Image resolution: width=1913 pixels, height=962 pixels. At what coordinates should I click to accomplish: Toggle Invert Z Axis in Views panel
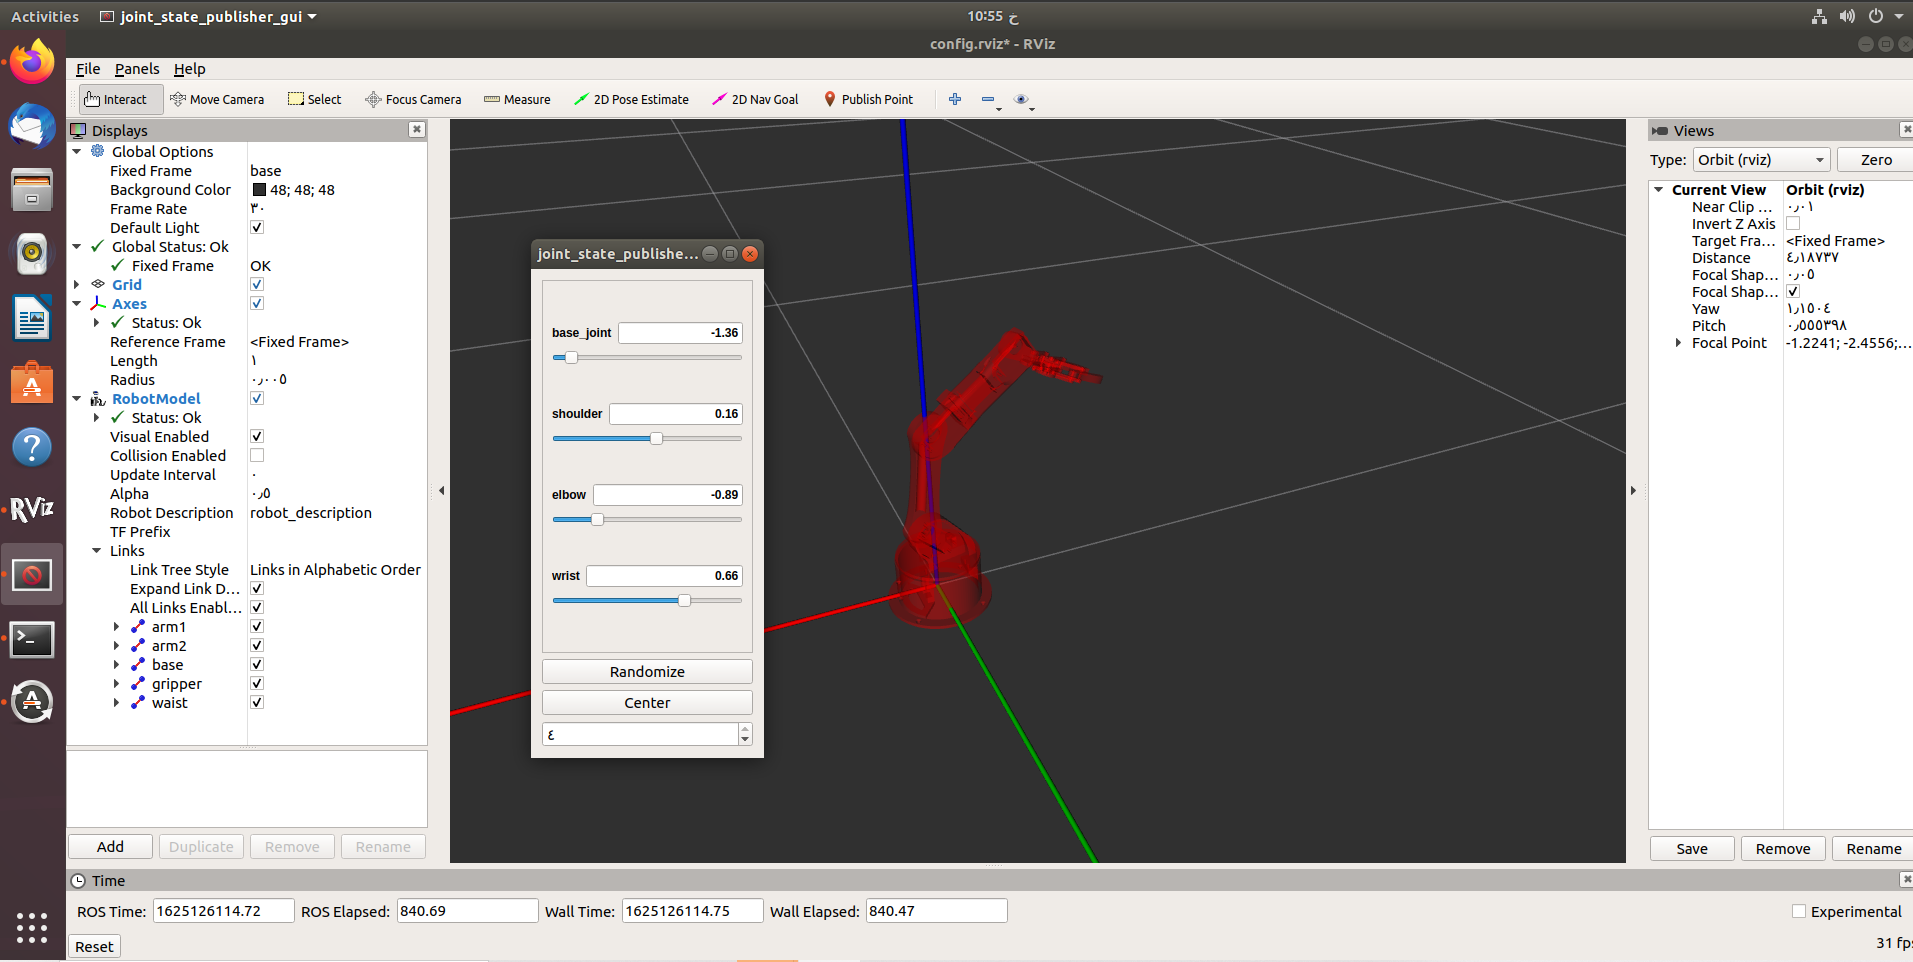pyautogui.click(x=1794, y=223)
